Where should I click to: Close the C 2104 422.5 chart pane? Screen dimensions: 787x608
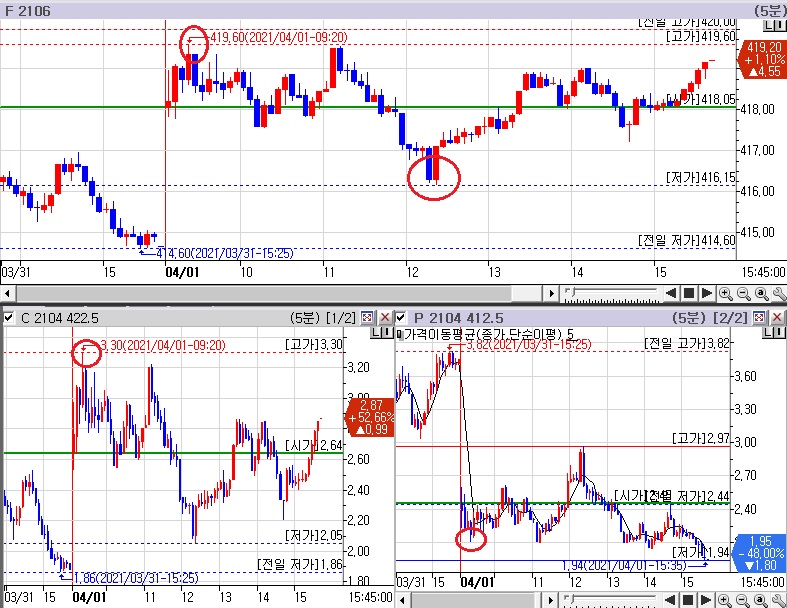[x=385, y=317]
